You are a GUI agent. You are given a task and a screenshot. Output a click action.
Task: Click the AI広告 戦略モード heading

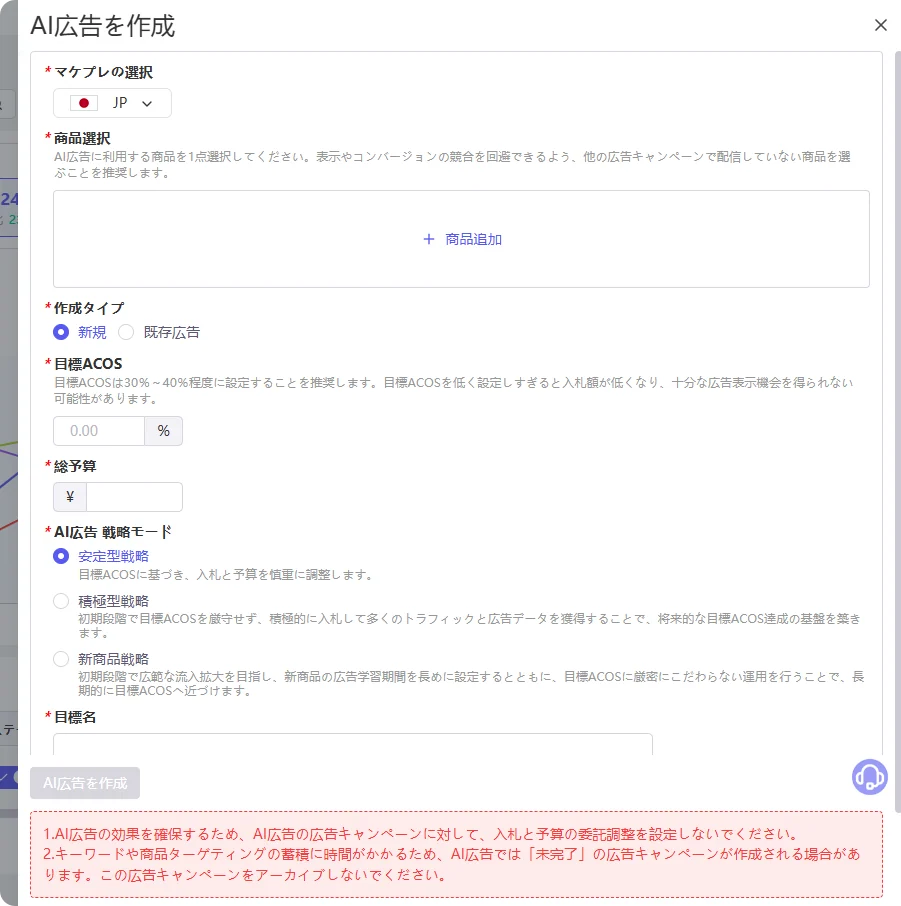113,532
